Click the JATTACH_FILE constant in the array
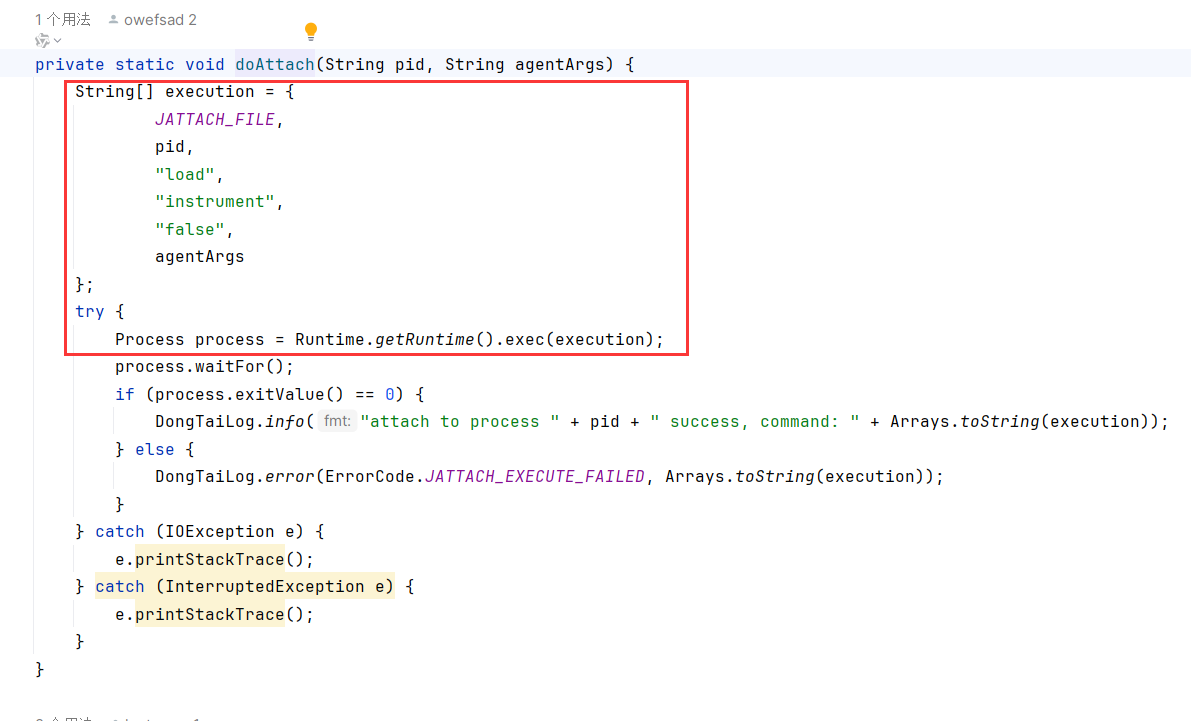Image resolution: width=1191 pixels, height=721 pixels. pos(214,119)
